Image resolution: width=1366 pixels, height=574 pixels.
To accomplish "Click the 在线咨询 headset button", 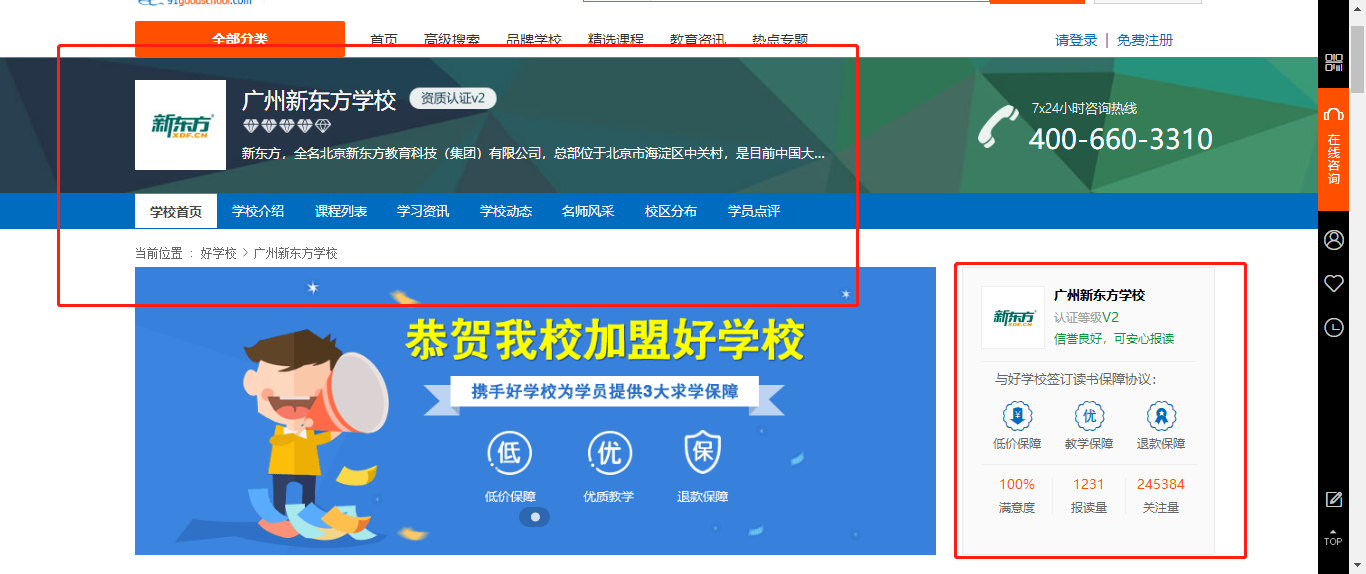I will coord(1333,148).
